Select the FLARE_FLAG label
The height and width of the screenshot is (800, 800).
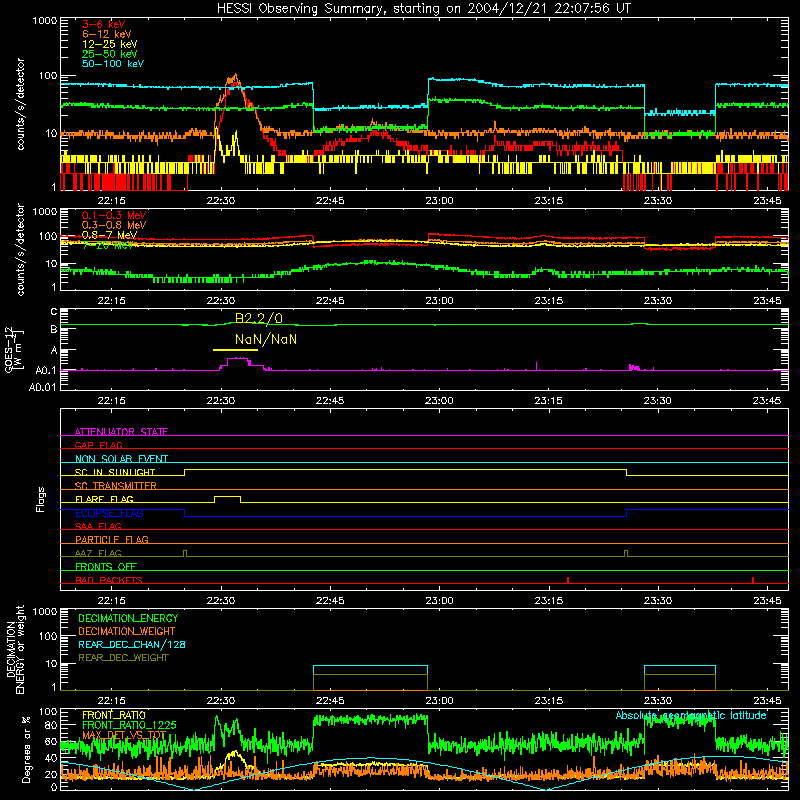click(104, 499)
